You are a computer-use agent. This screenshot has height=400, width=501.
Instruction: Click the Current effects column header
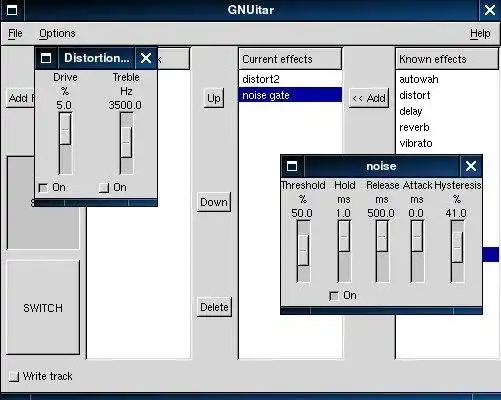pos(290,59)
